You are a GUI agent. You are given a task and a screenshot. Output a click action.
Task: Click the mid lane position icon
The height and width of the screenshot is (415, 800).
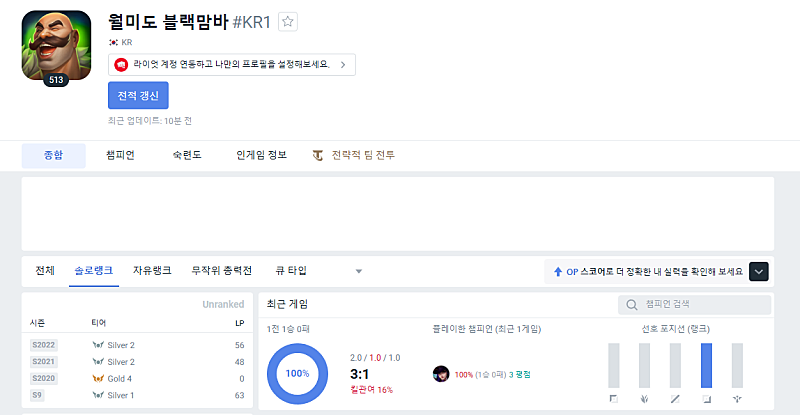(676, 399)
